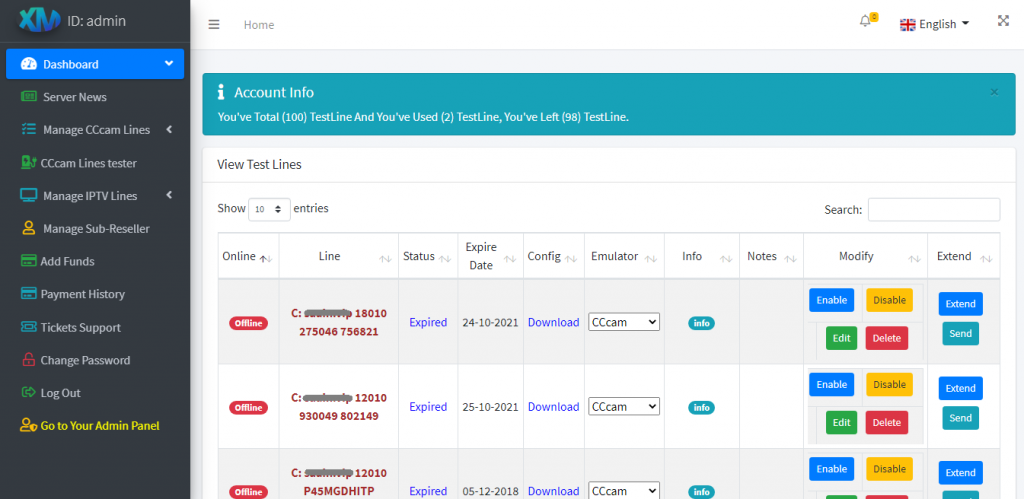This screenshot has width=1024, height=499.
Task: Sort table by Emulator column
Action: [x=650, y=259]
